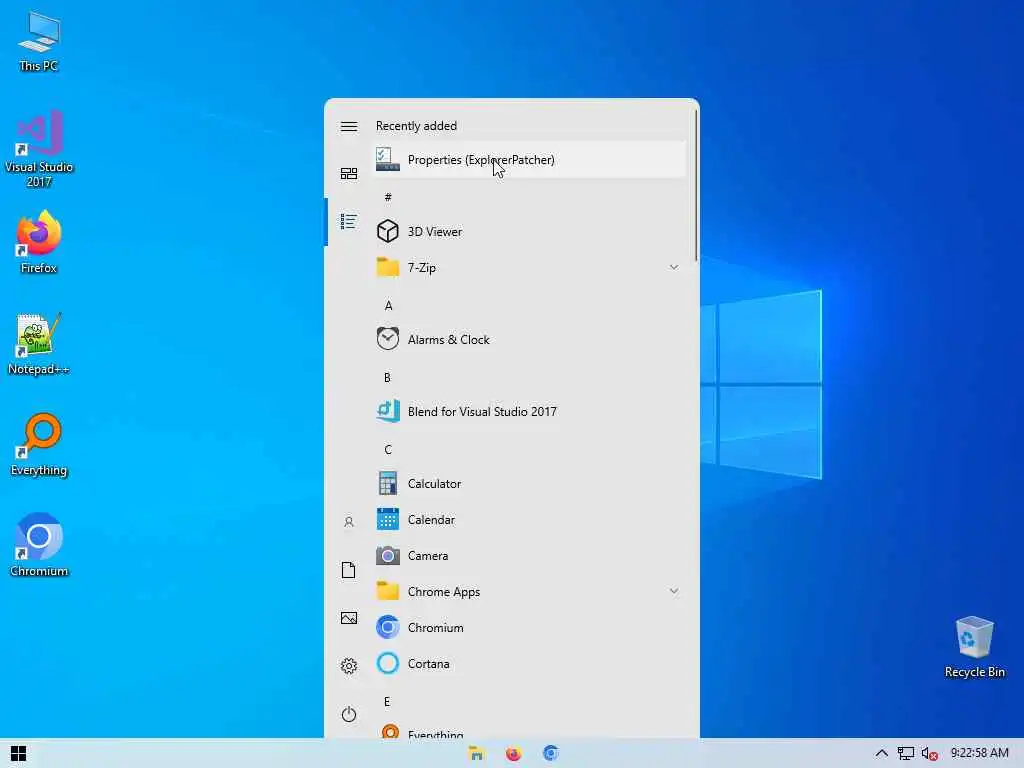1024x768 pixels.
Task: Launch Firefox from the taskbar
Action: pos(513,754)
